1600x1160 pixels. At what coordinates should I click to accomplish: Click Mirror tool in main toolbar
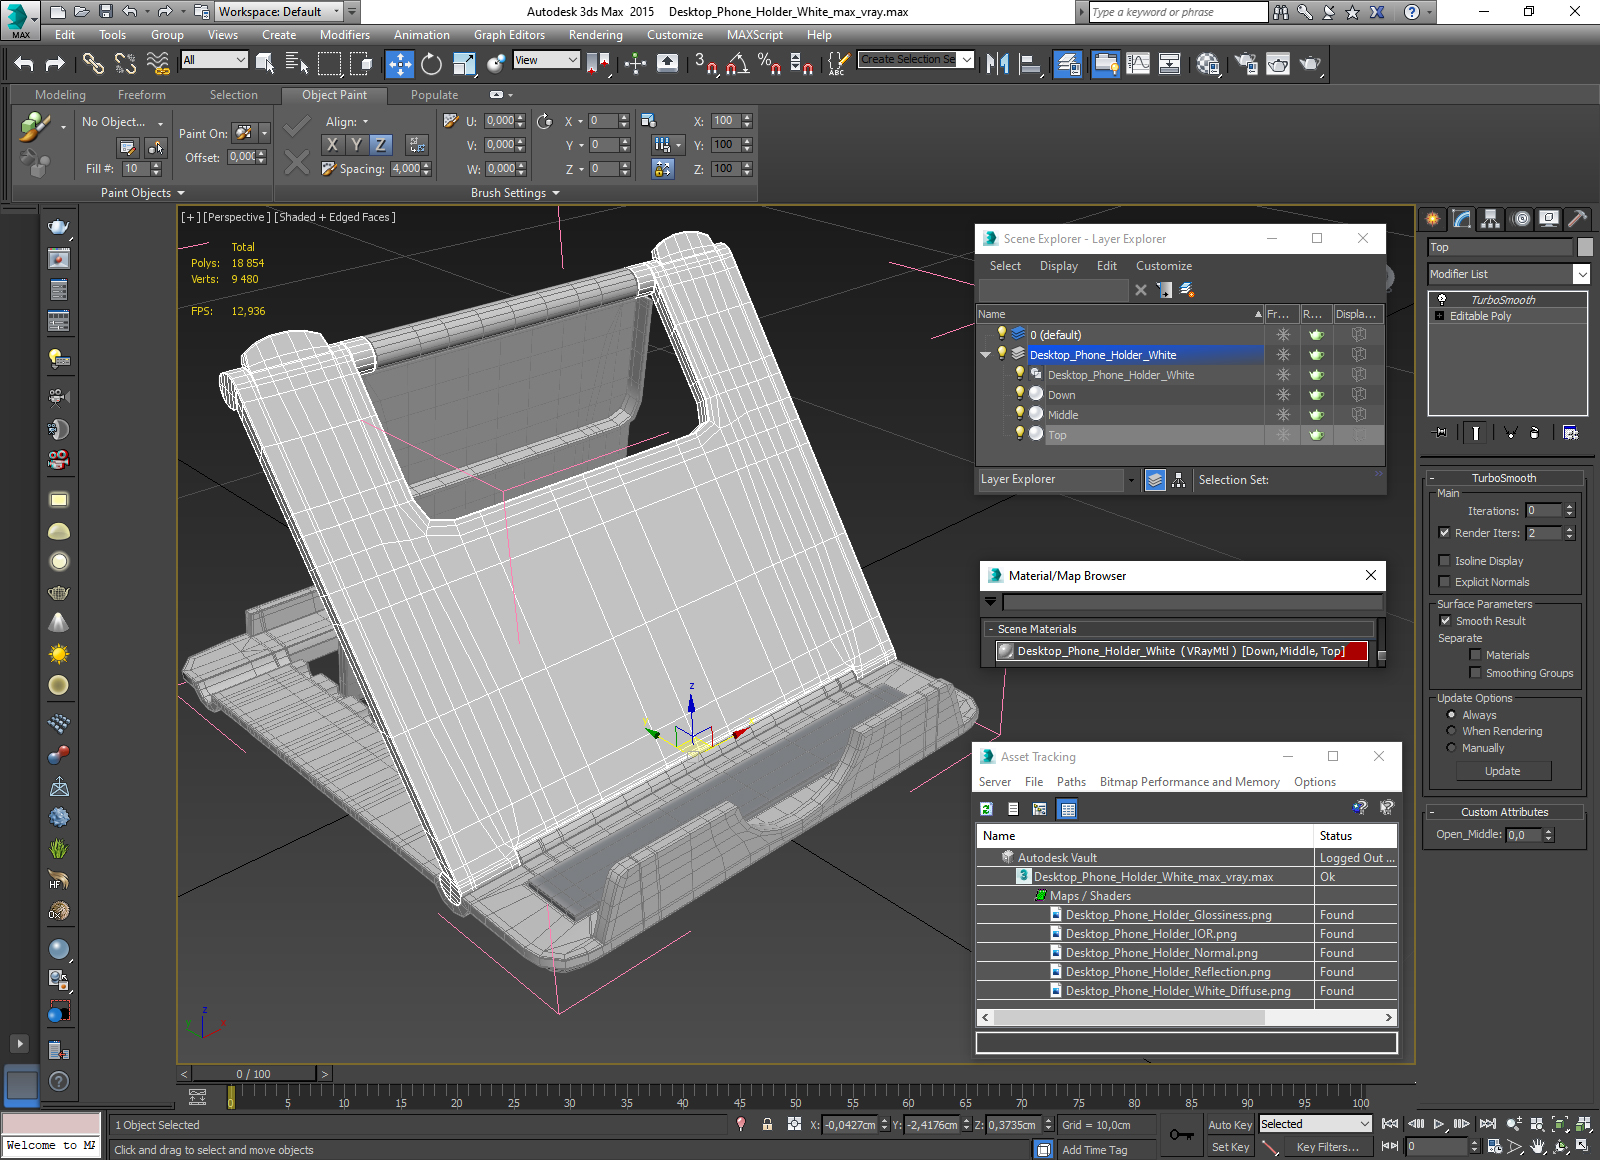pyautogui.click(x=997, y=64)
